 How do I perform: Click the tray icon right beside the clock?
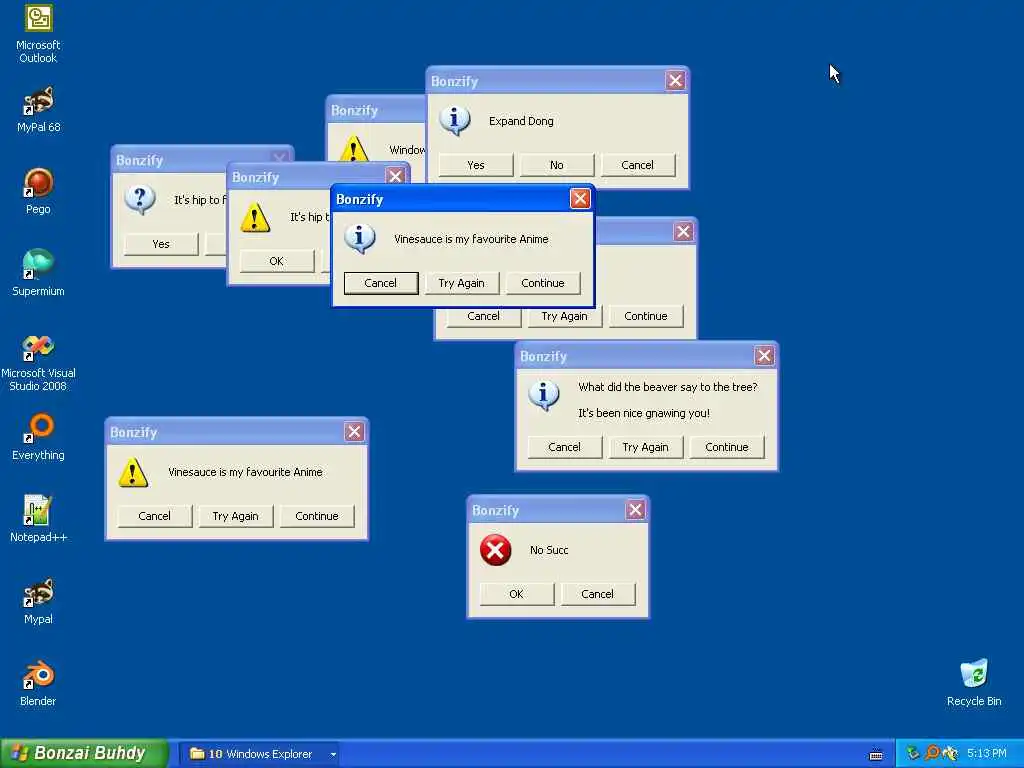(950, 754)
